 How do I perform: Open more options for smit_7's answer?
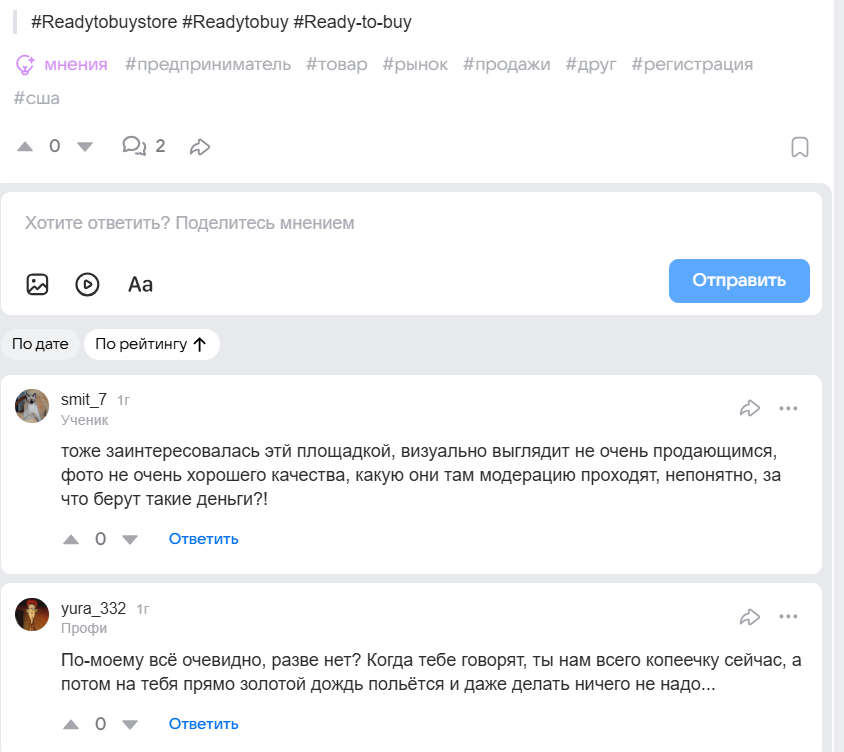click(x=789, y=408)
